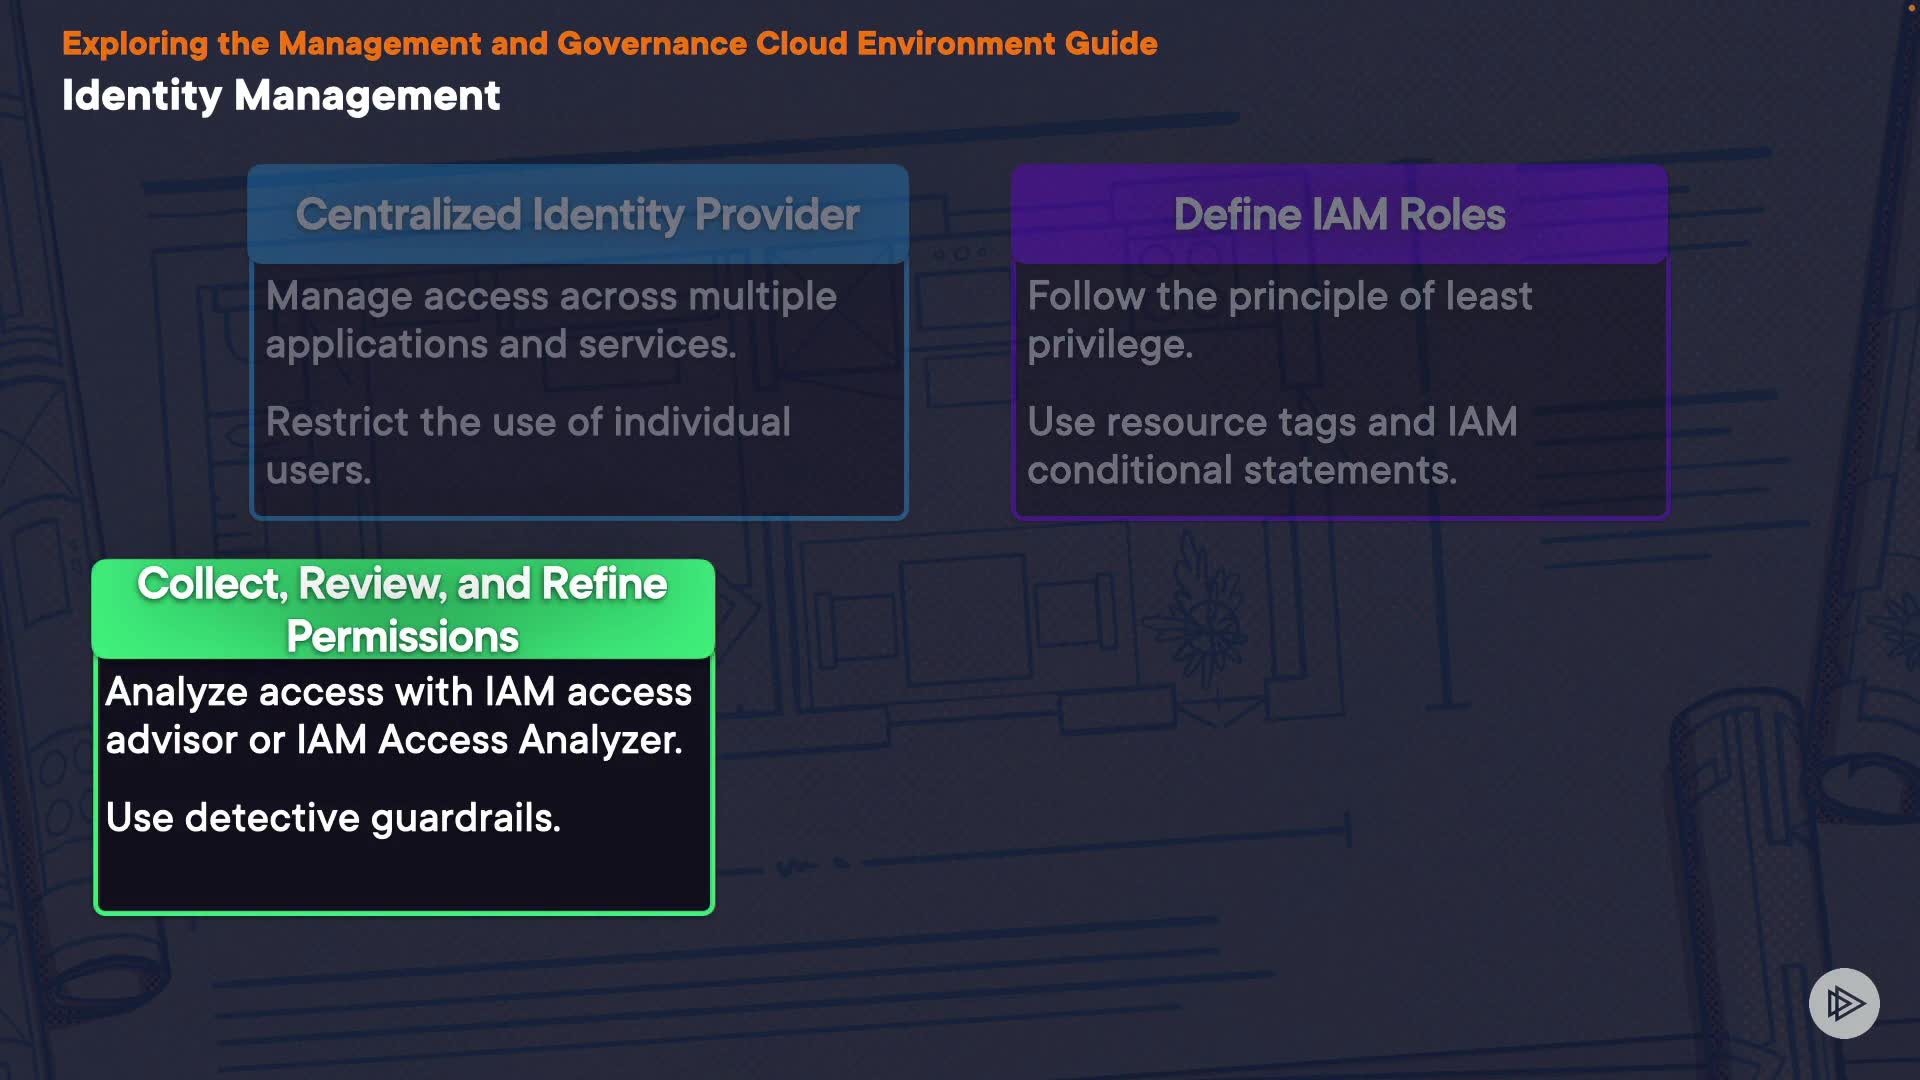This screenshot has height=1080, width=1920.
Task: Click 'Use detective guardrails' bullet
Action: 333,818
